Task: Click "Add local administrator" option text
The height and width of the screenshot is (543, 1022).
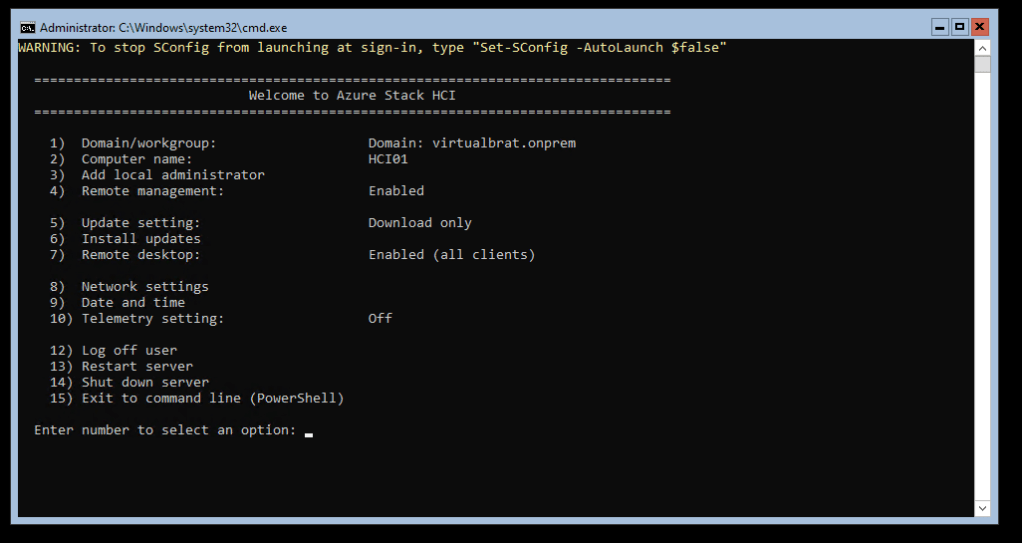Action: coord(173,175)
